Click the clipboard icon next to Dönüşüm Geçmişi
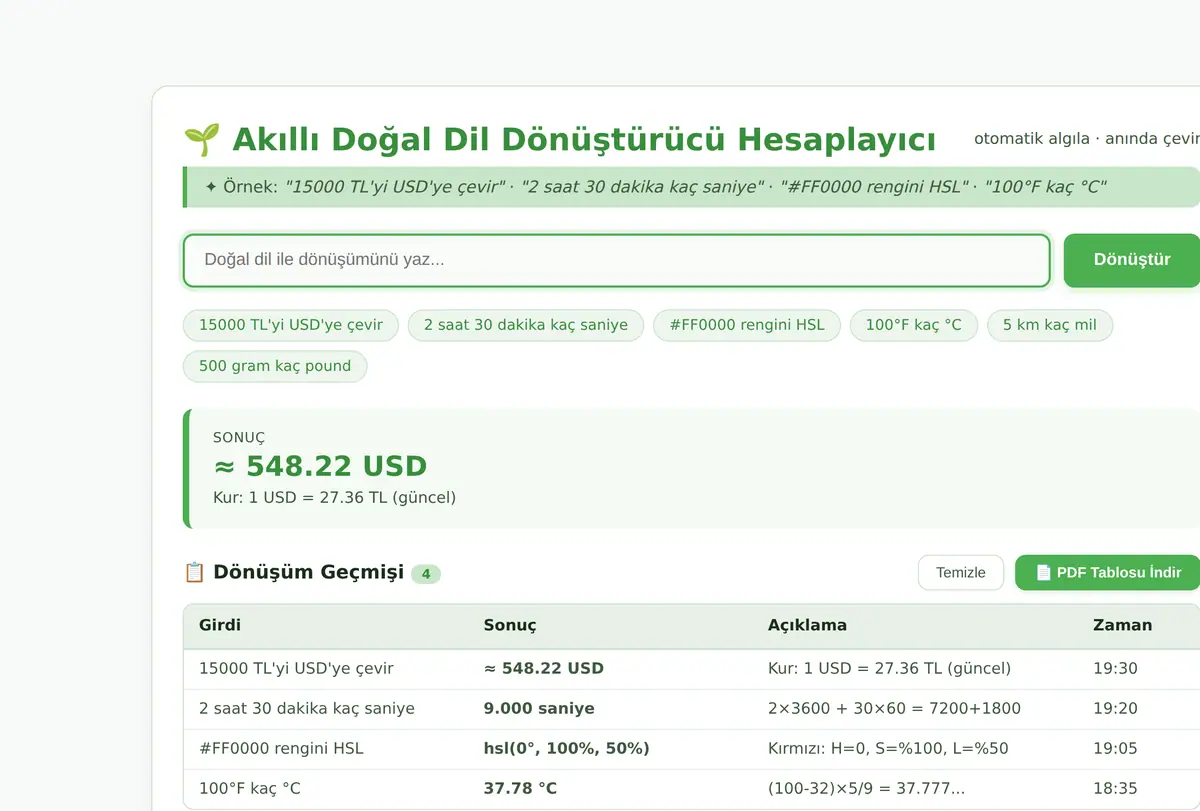Image resolution: width=1200 pixels, height=811 pixels. [x=194, y=572]
